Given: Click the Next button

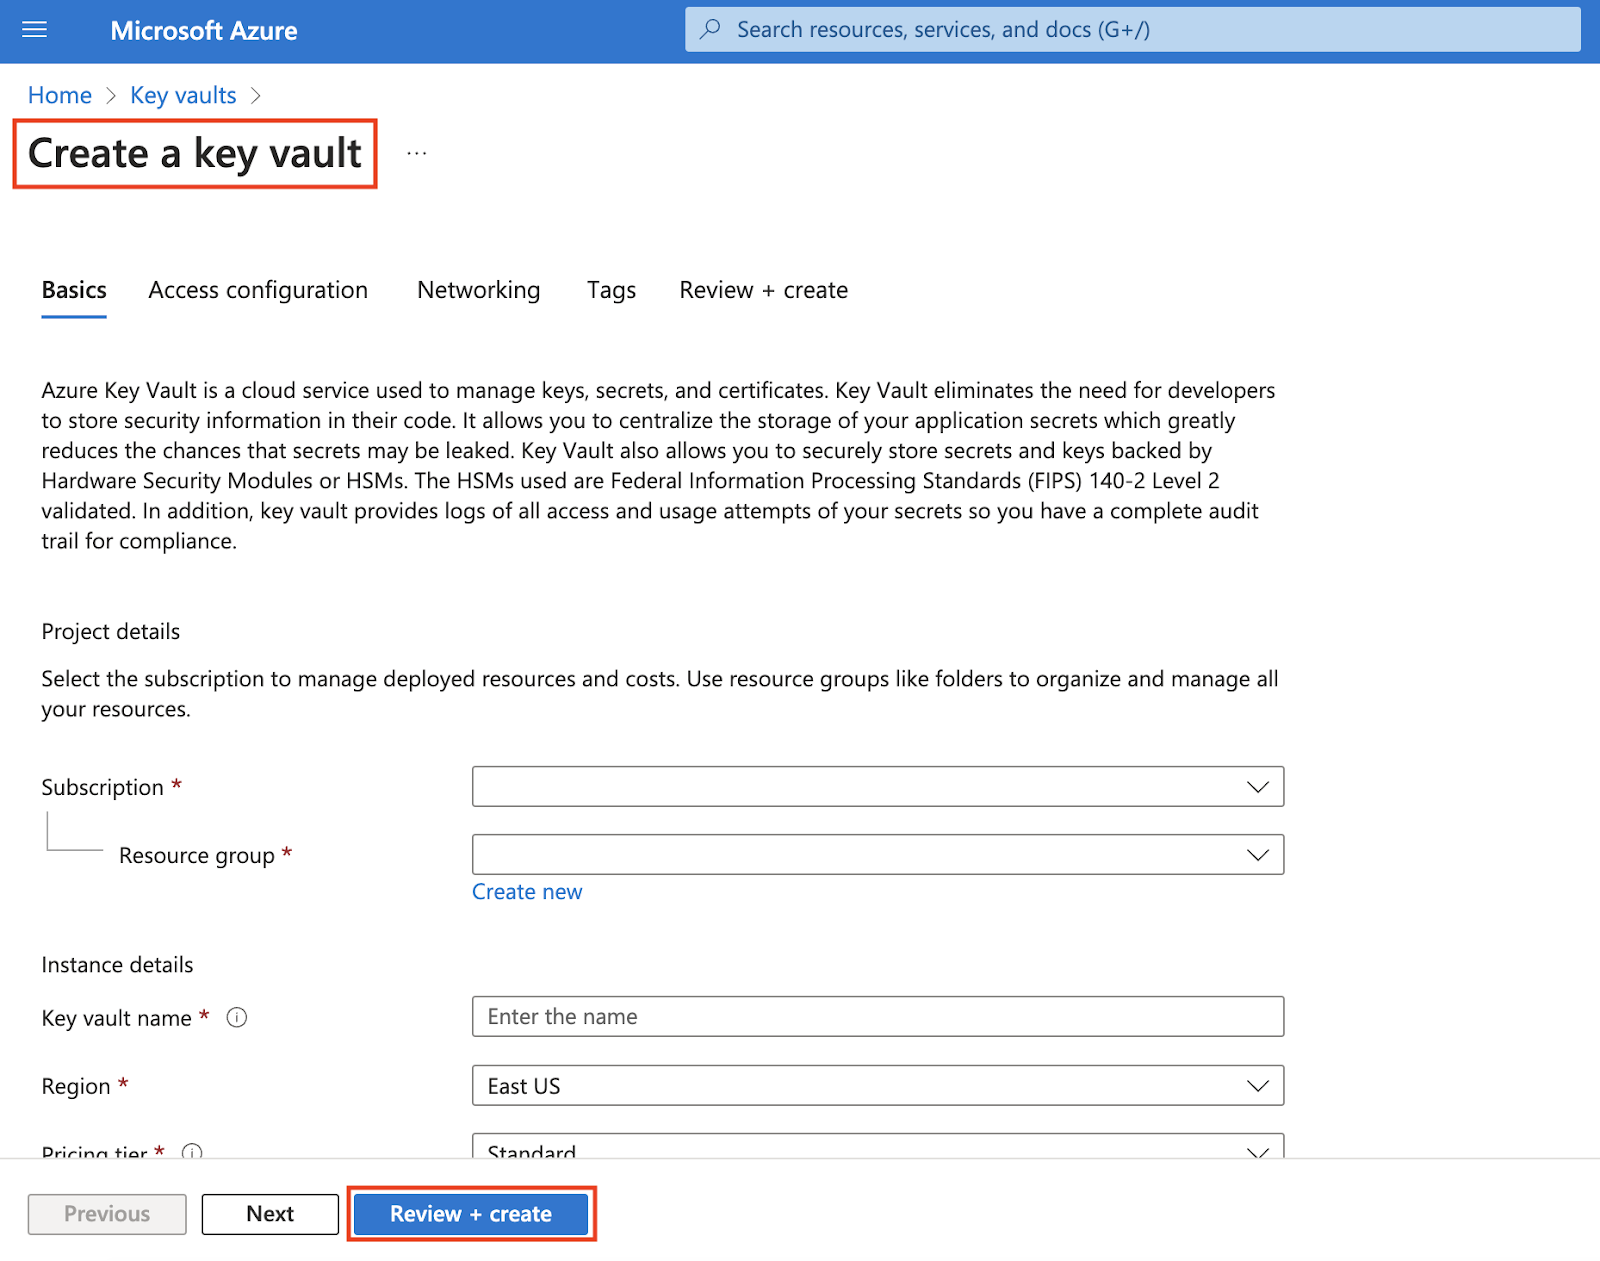Looking at the screenshot, I should pyautogui.click(x=270, y=1214).
